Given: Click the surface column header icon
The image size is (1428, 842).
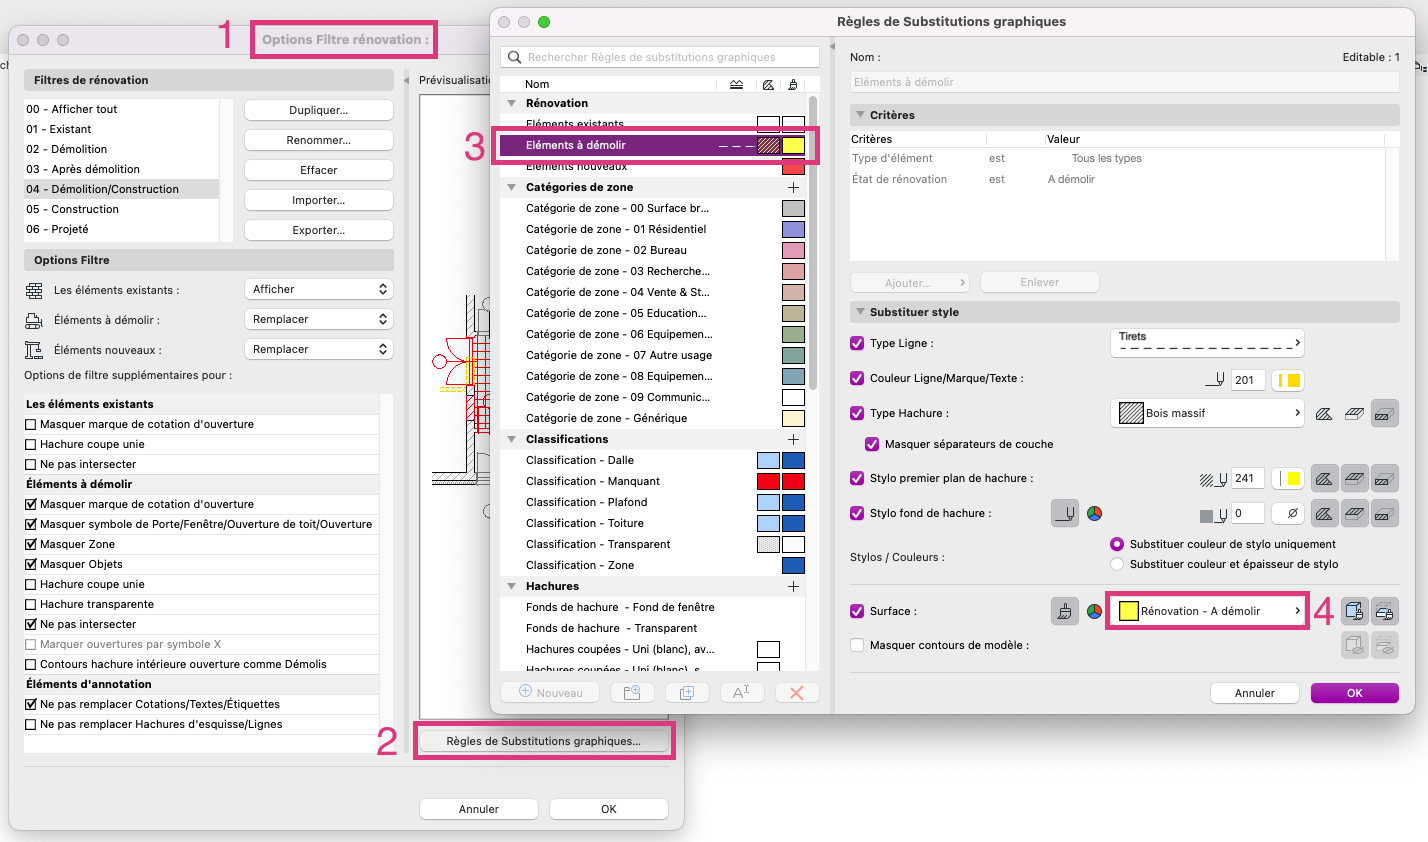Looking at the screenshot, I should coord(793,84).
